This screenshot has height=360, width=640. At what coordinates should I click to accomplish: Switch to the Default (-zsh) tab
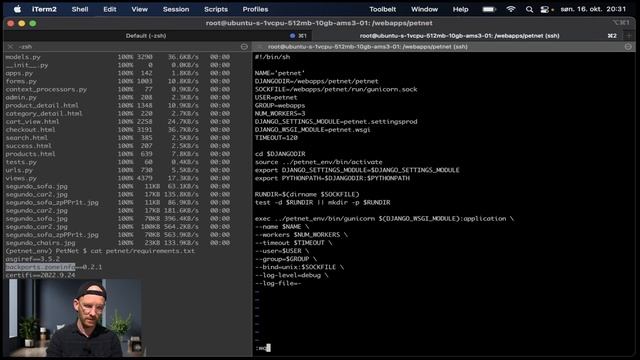pyautogui.click(x=146, y=36)
